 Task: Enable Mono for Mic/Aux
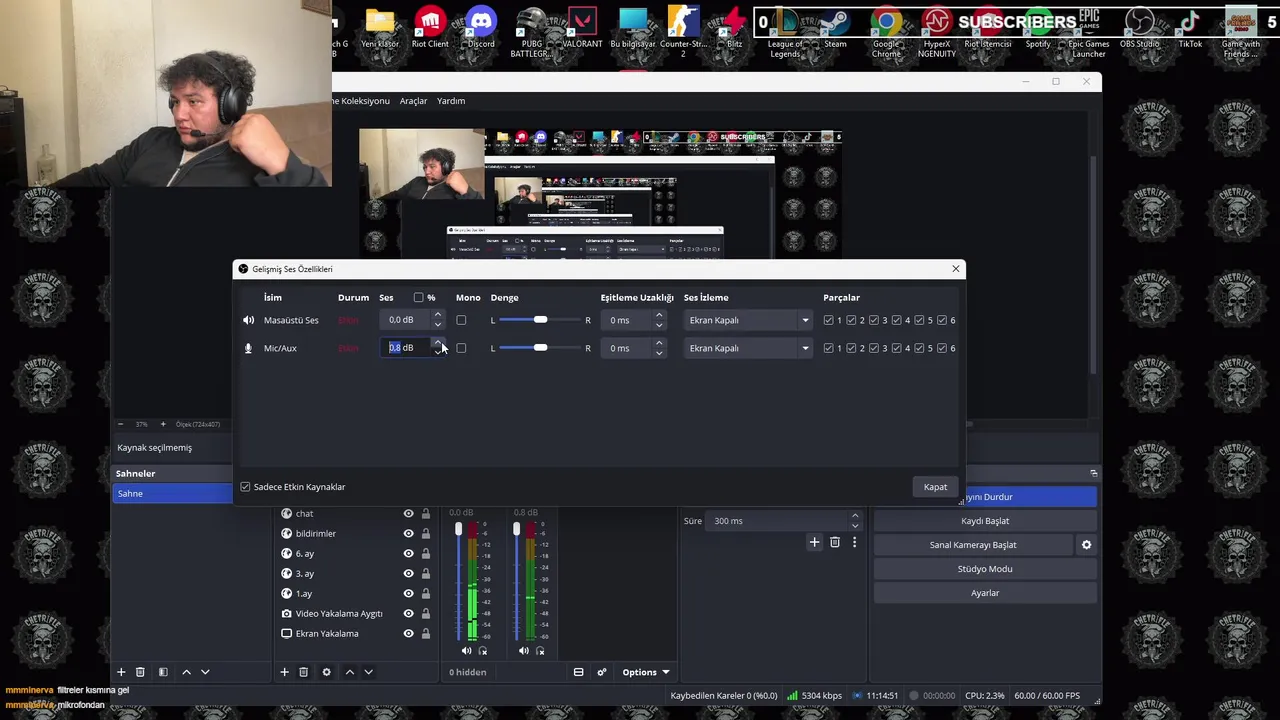[461, 348]
